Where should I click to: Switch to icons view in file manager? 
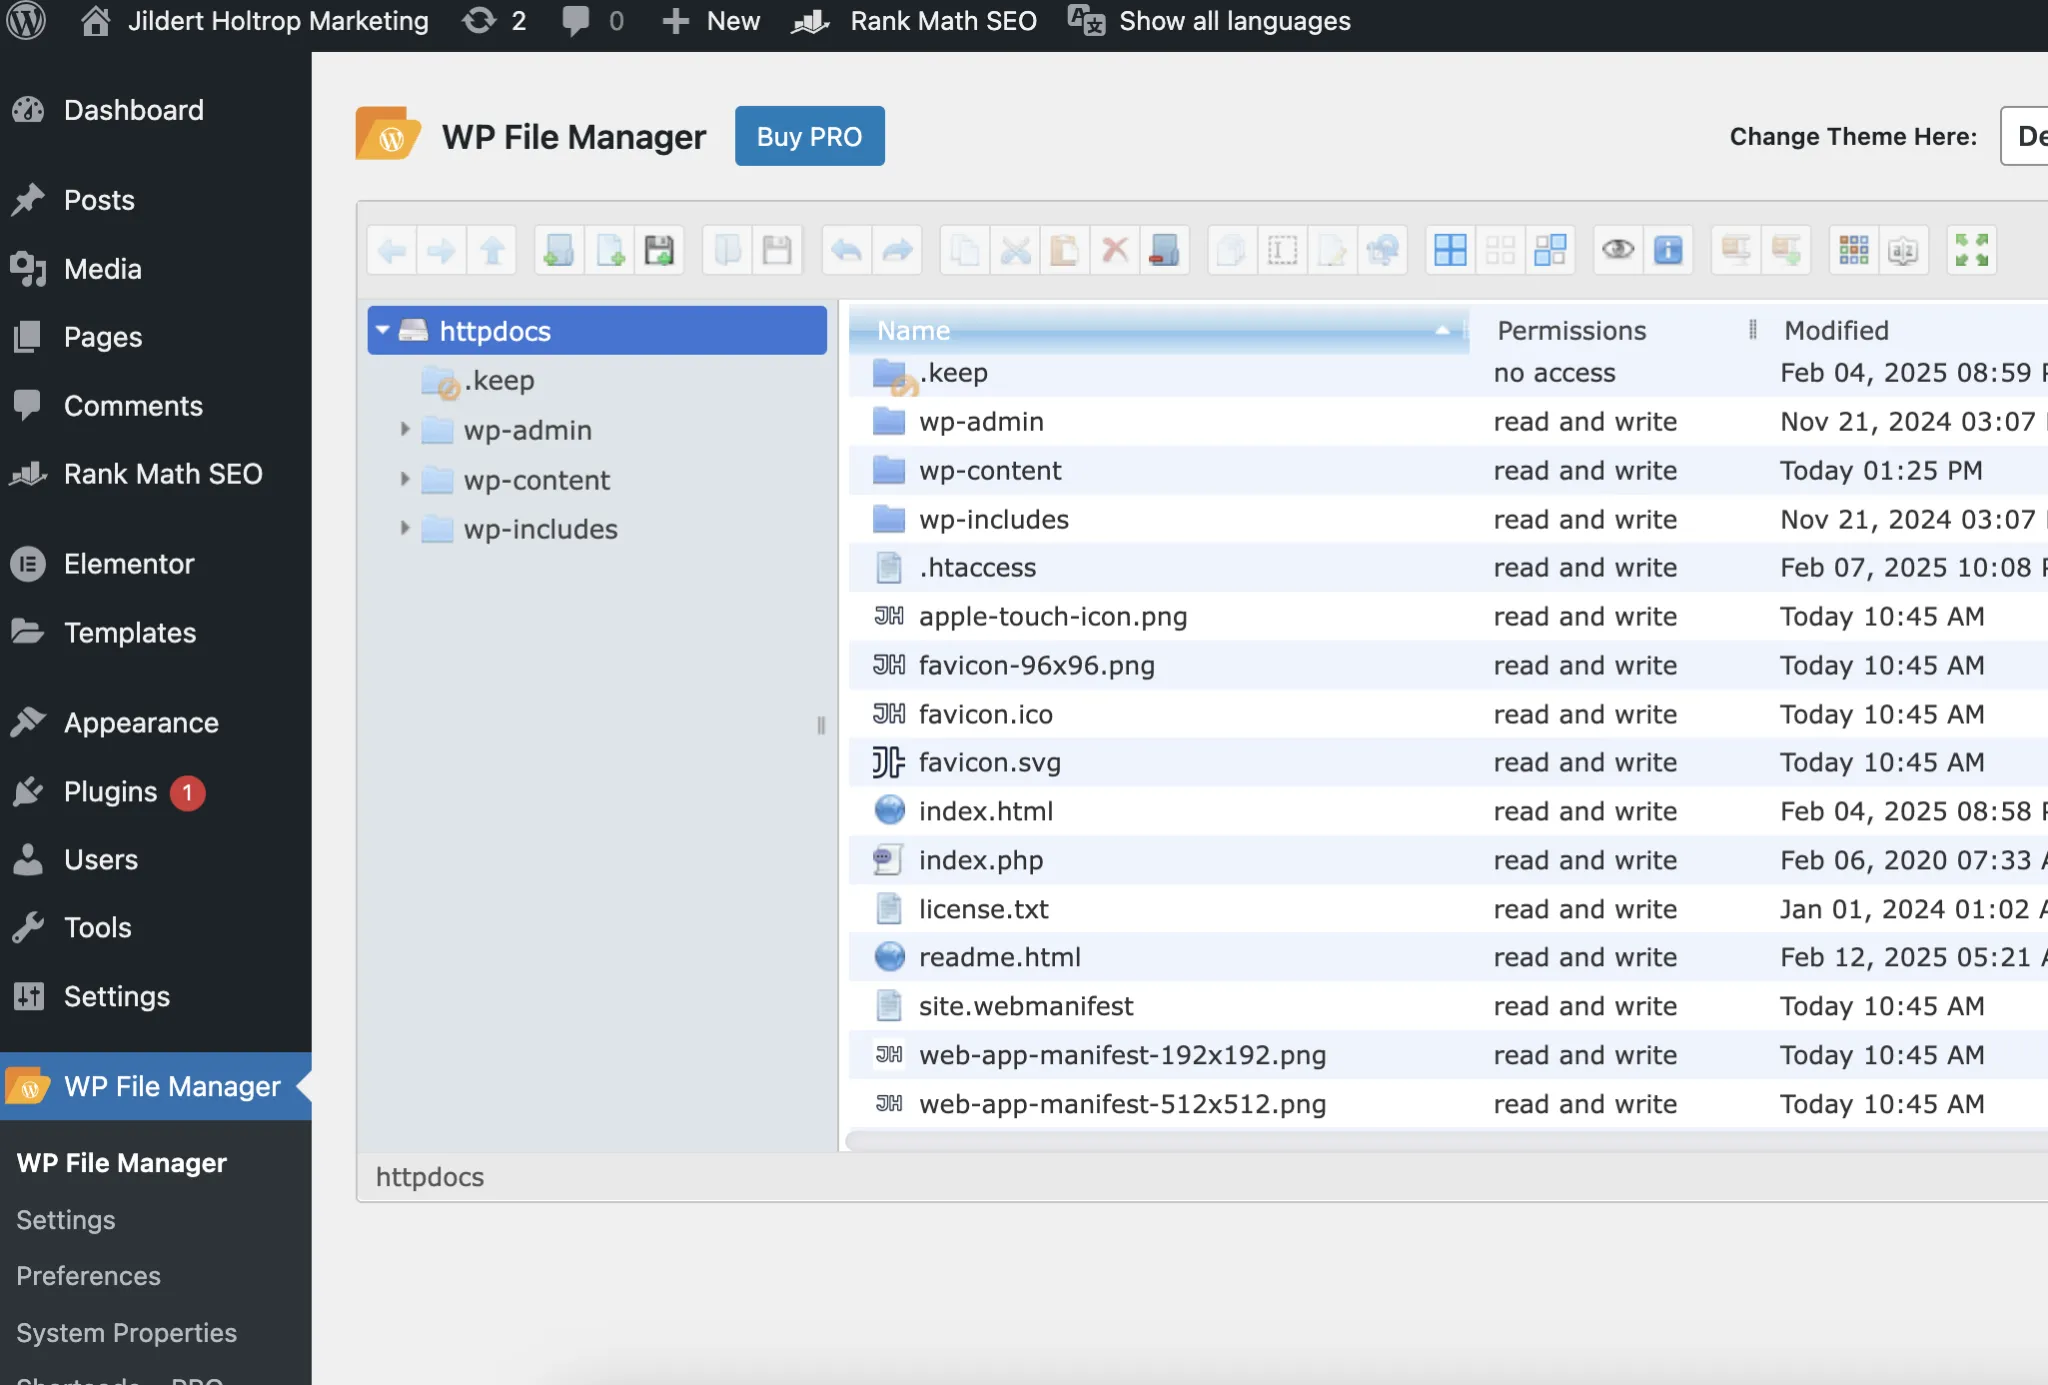1500,250
